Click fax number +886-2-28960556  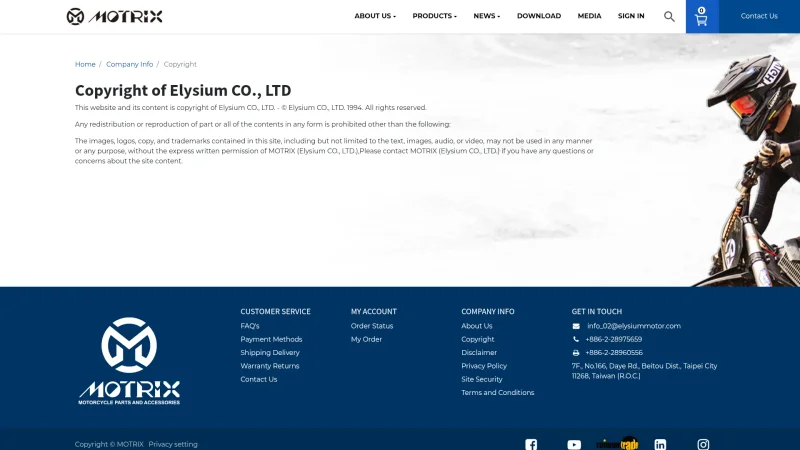tap(614, 353)
